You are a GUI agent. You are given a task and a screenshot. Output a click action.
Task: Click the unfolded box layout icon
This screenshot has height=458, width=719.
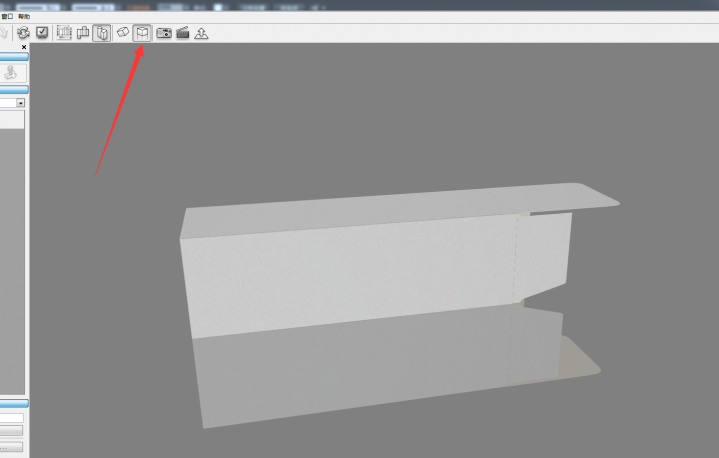tap(83, 33)
